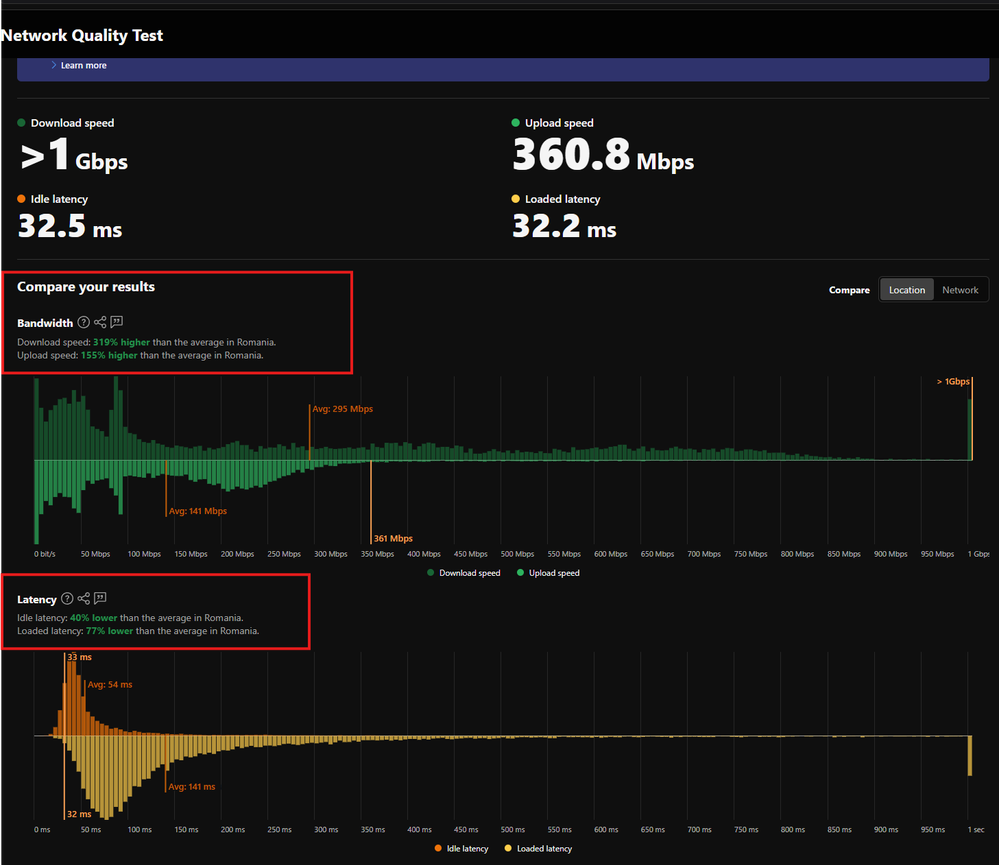Click the Avg: 141 Mbps marker
Image resolution: width=999 pixels, height=865 pixels.
(198, 511)
